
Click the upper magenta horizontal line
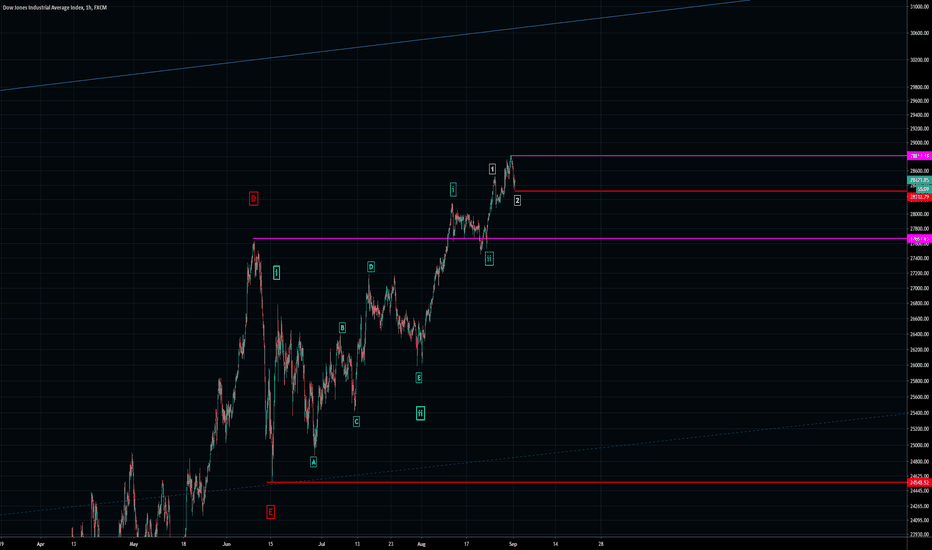709,156
